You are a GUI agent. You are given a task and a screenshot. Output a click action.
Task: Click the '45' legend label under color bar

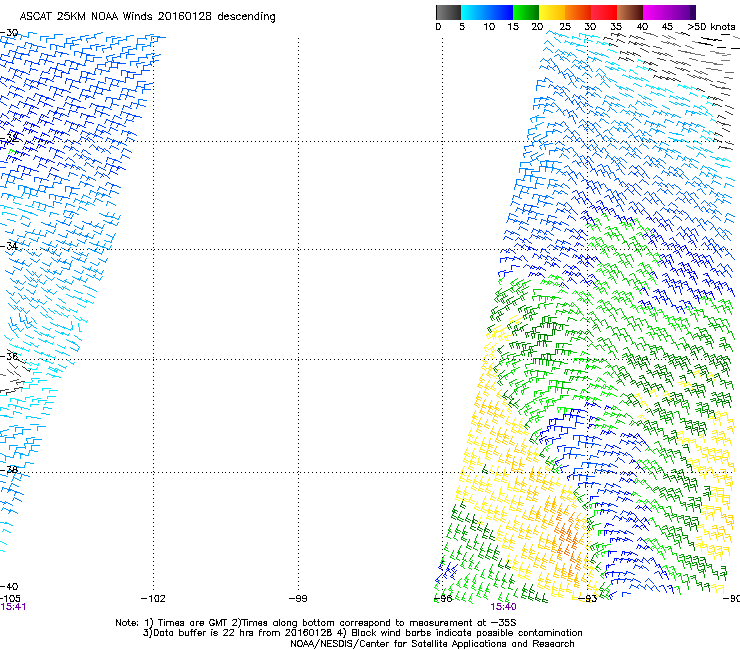click(x=667, y=27)
